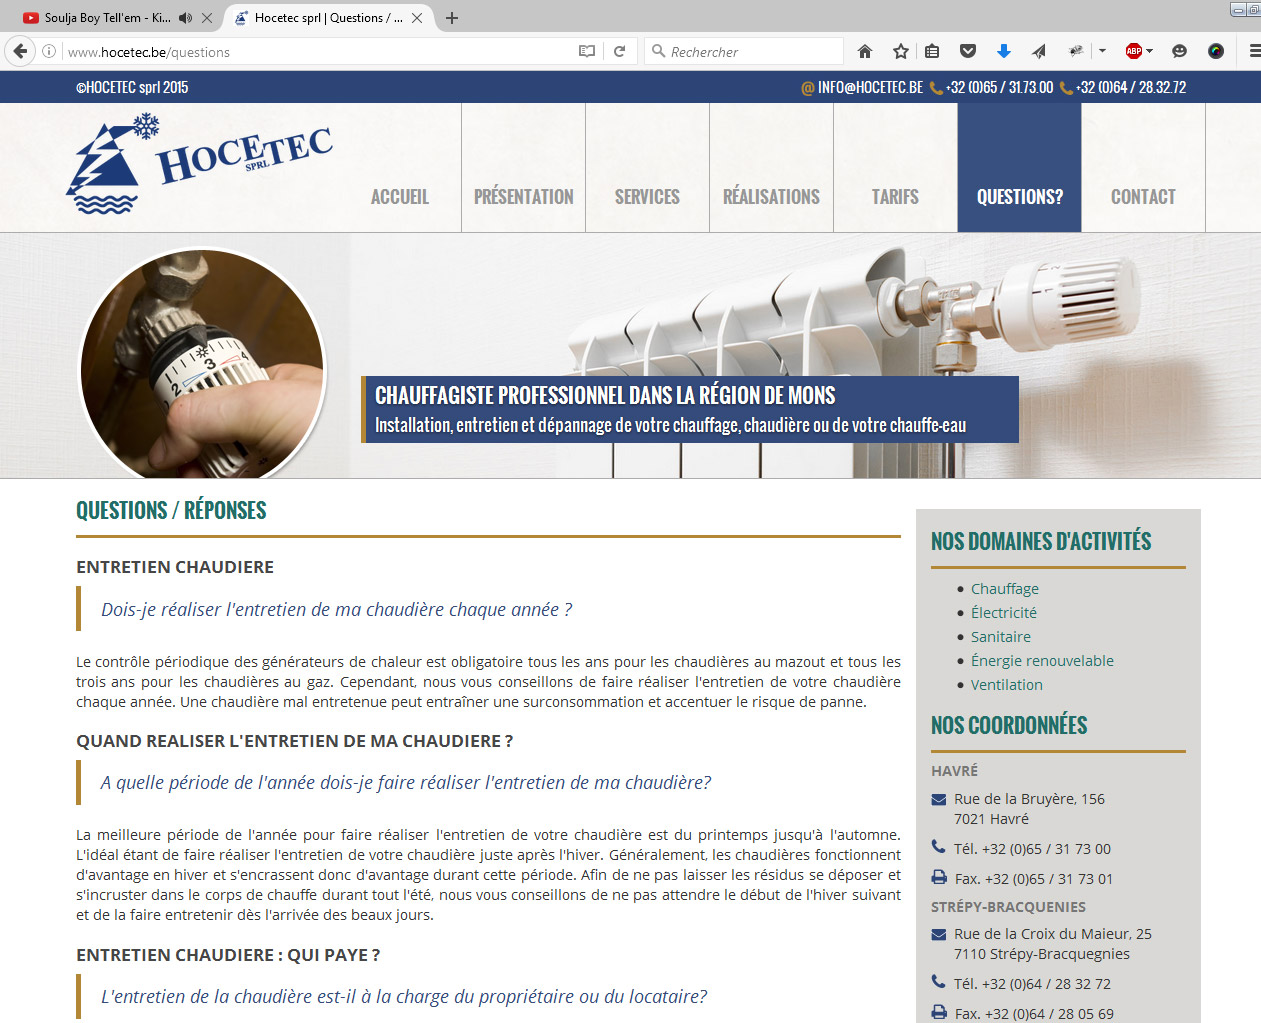The height and width of the screenshot is (1023, 1261).
Task: Click the Sanitaire activity link
Action: 1001,637
